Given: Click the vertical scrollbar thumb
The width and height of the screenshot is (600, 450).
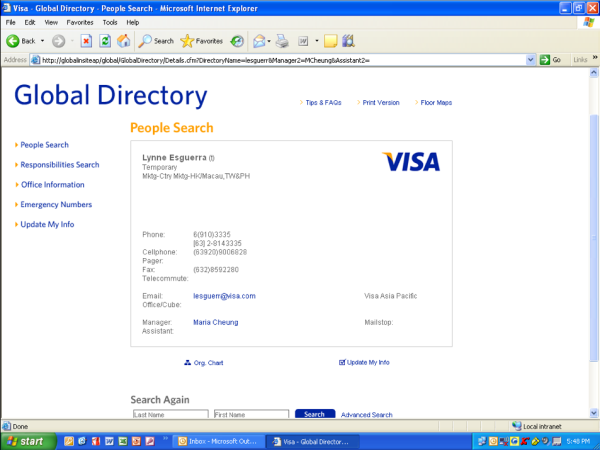Looking at the screenshot, I should (x=594, y=238).
